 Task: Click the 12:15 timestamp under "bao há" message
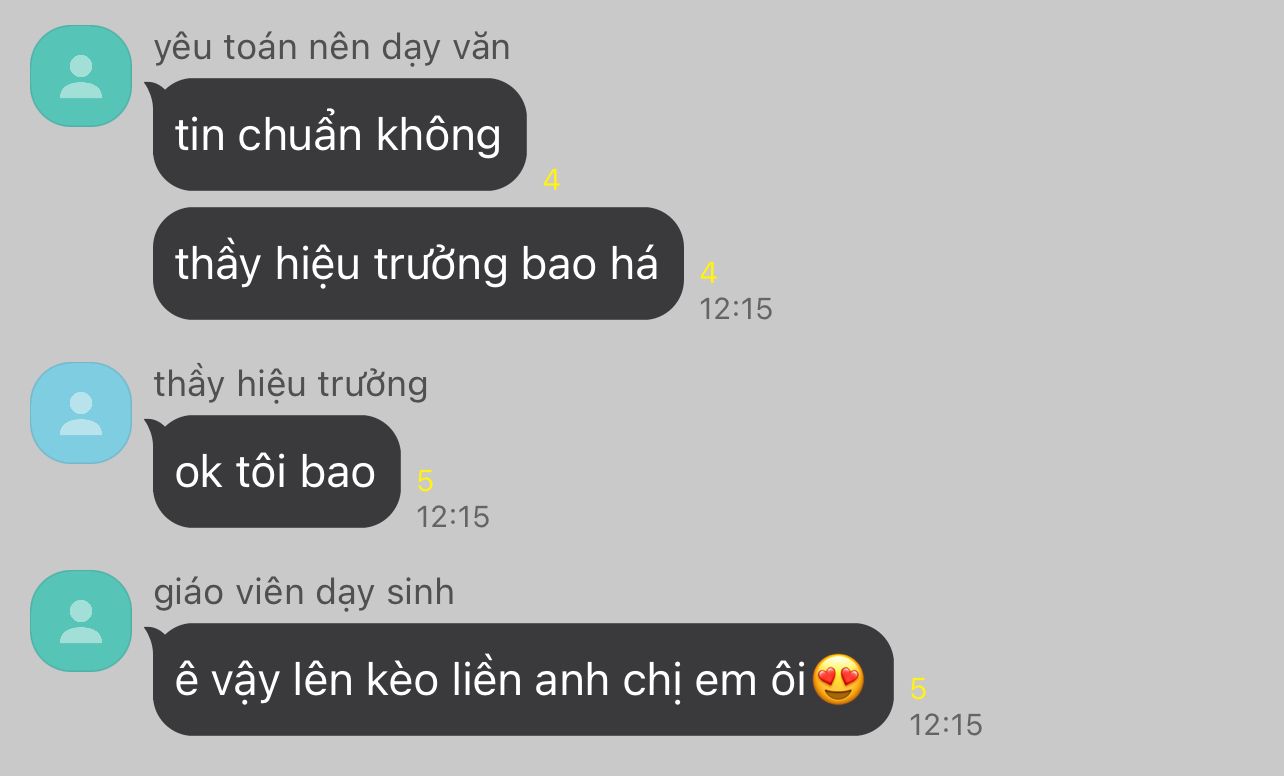click(736, 309)
